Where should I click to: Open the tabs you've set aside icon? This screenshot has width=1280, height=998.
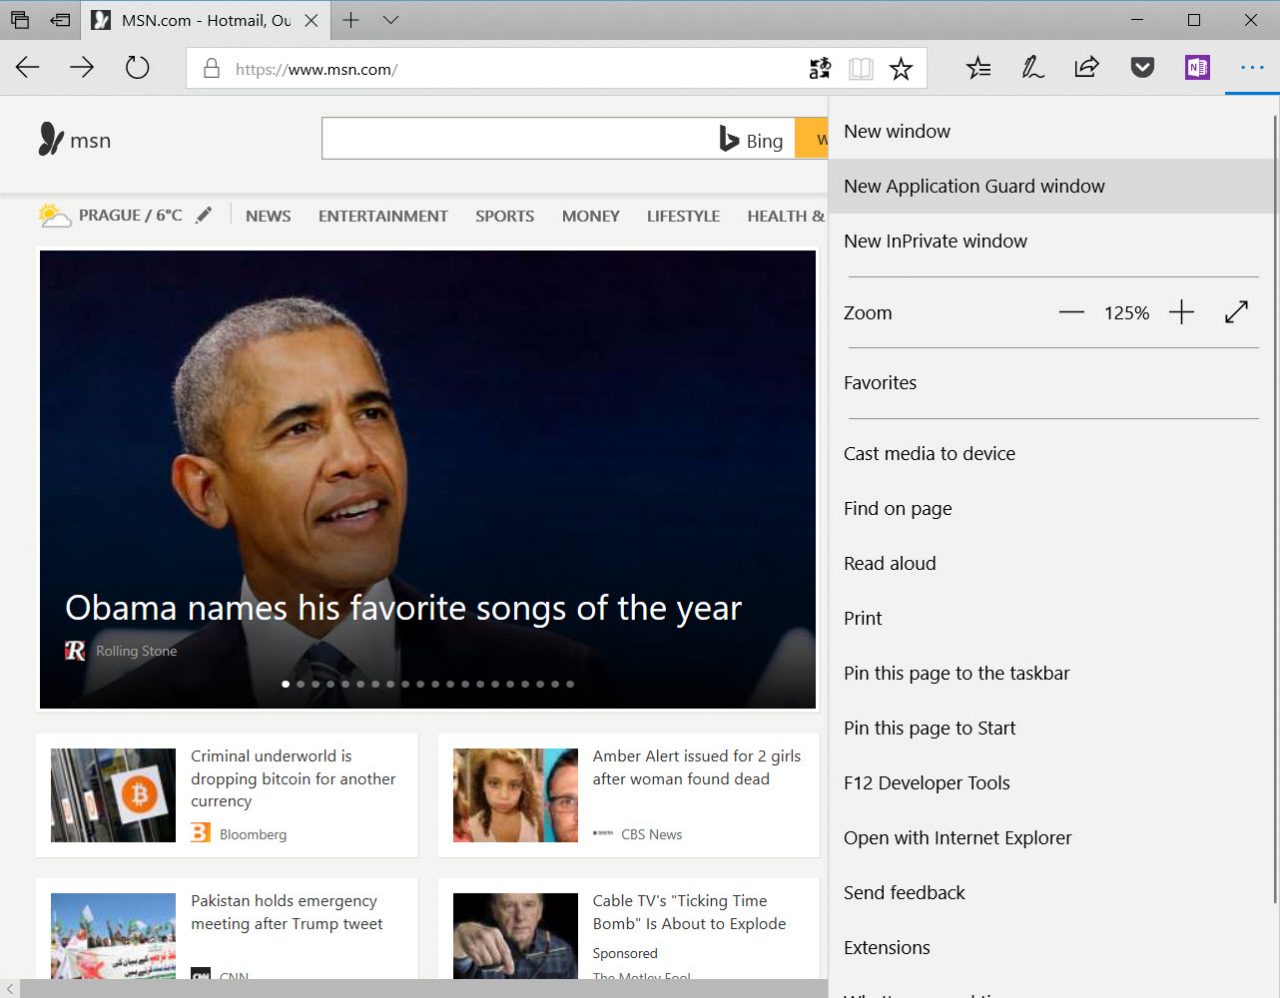(20, 20)
